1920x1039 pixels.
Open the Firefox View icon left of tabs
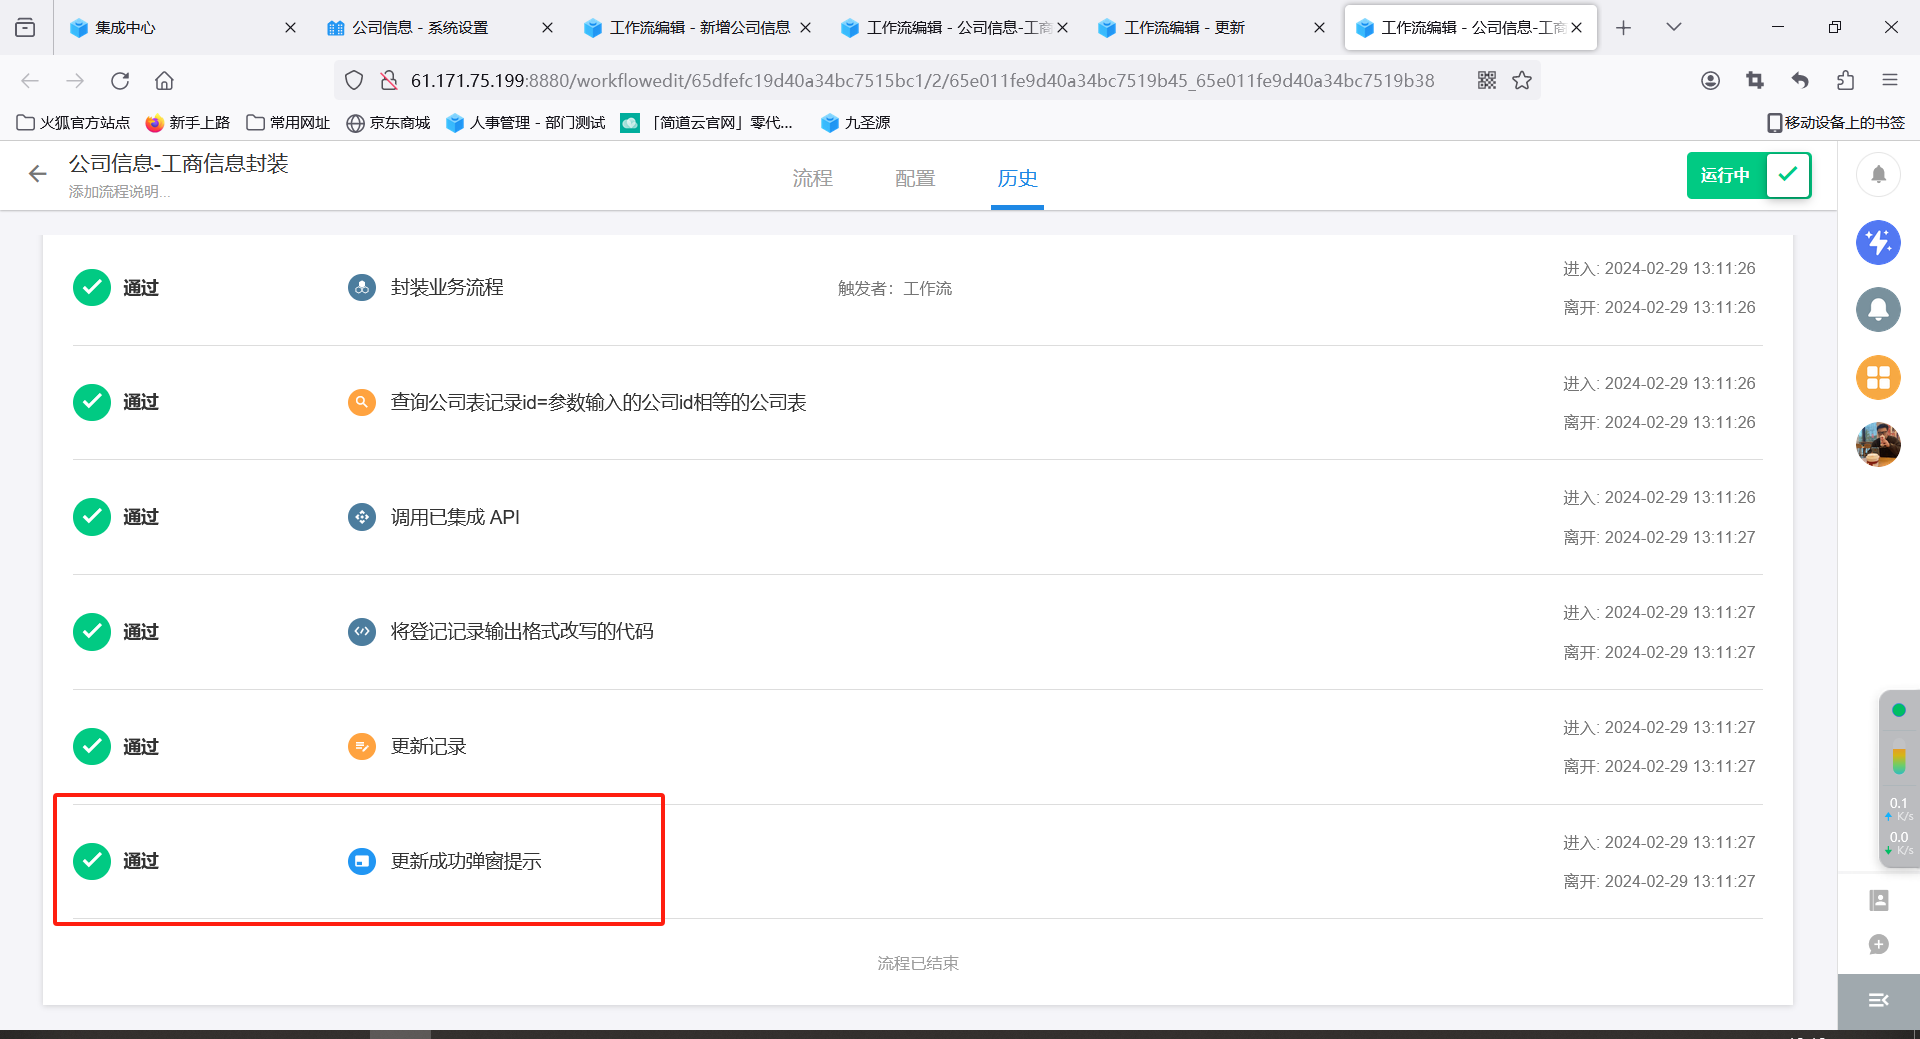point(25,28)
